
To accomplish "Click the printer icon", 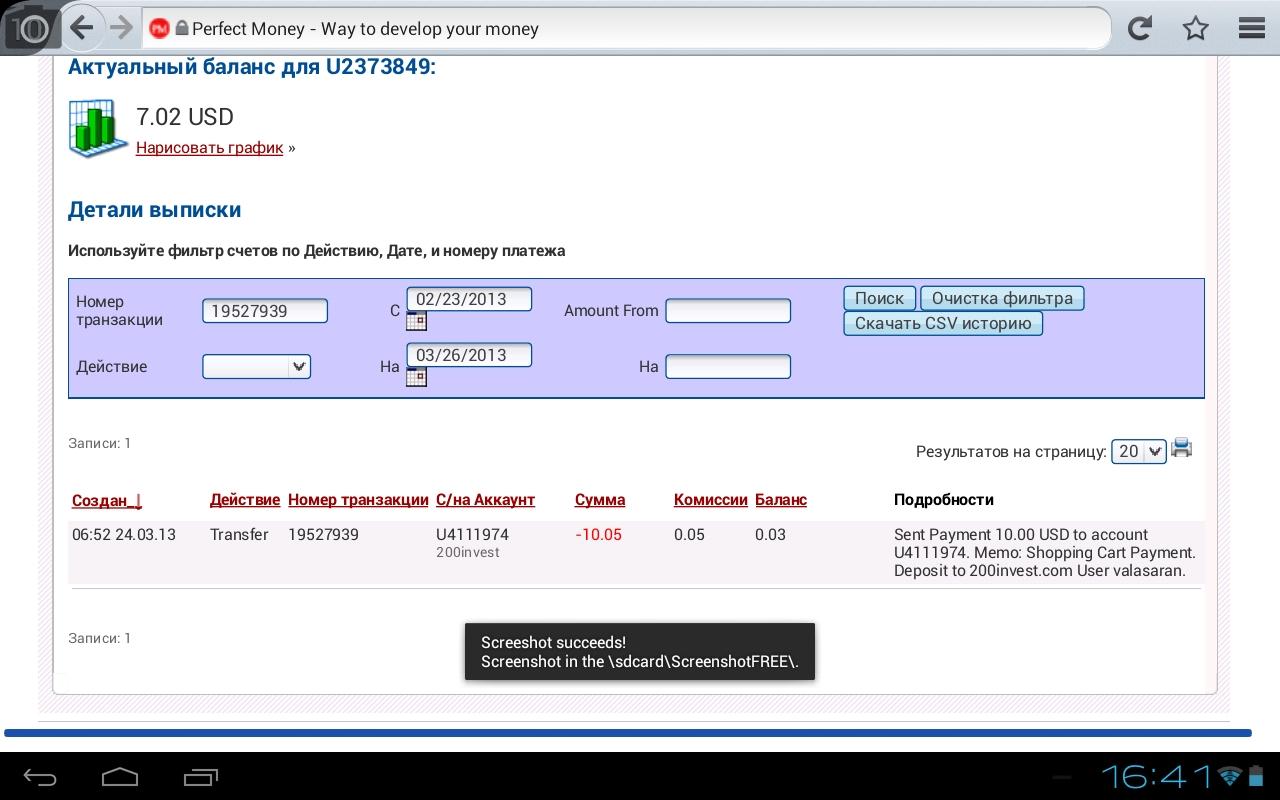I will tap(1182, 448).
